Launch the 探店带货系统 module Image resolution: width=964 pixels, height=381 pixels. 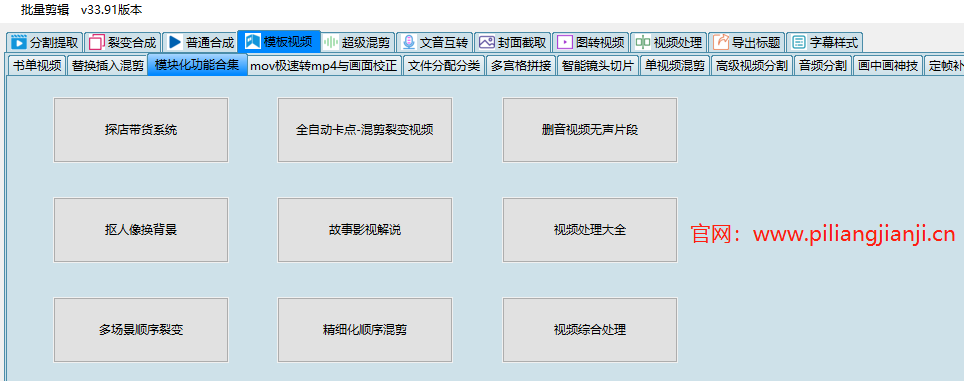pos(141,130)
